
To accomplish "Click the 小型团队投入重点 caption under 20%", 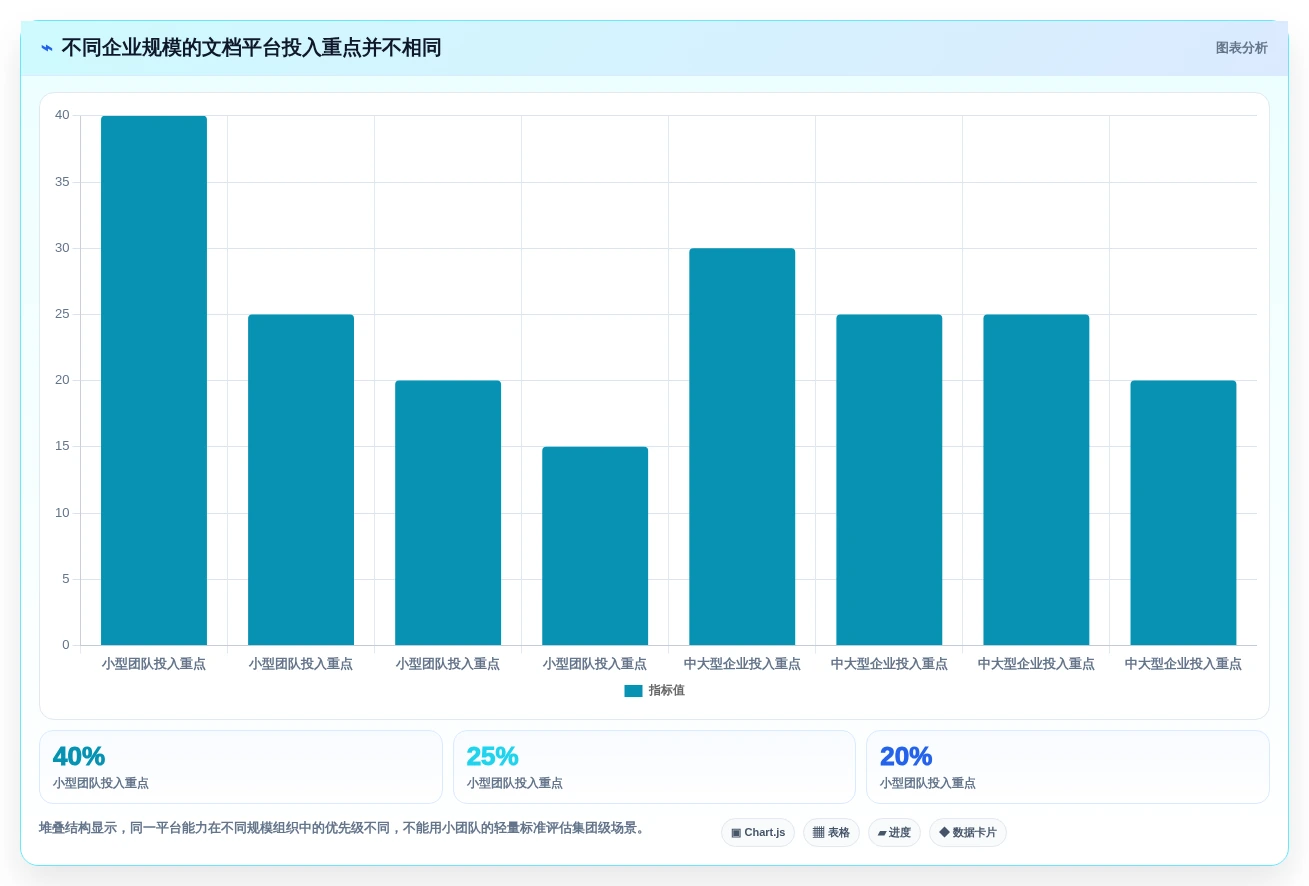I will (x=928, y=784).
